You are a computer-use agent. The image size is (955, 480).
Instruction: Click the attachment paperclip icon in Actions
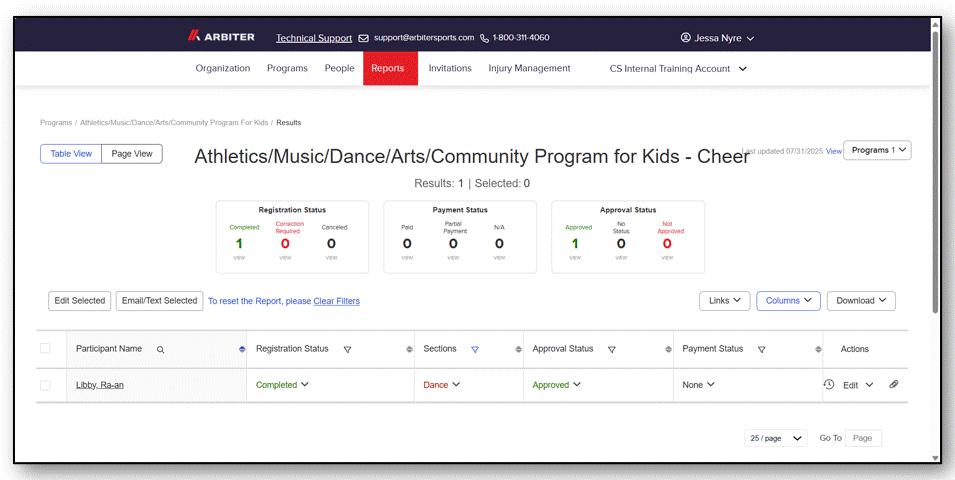893,384
